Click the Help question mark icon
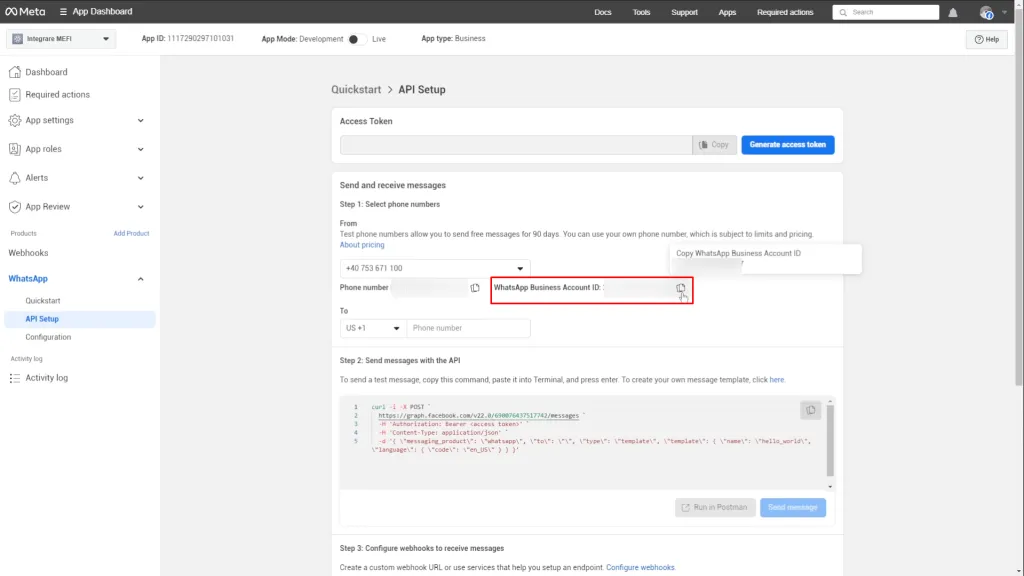Viewport: 1024px width, 576px height. tap(978, 39)
